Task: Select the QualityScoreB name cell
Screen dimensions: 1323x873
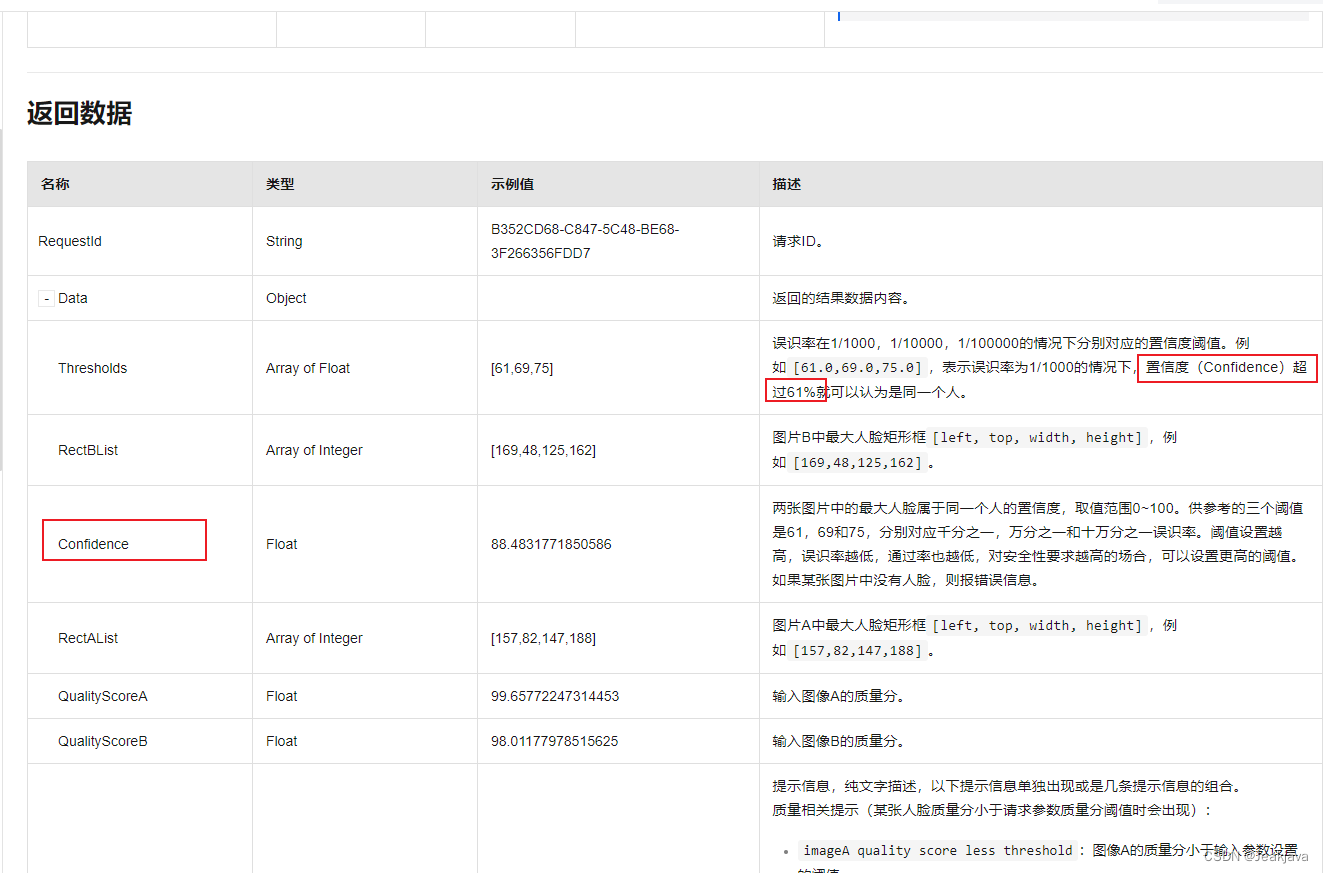Action: click(x=140, y=741)
